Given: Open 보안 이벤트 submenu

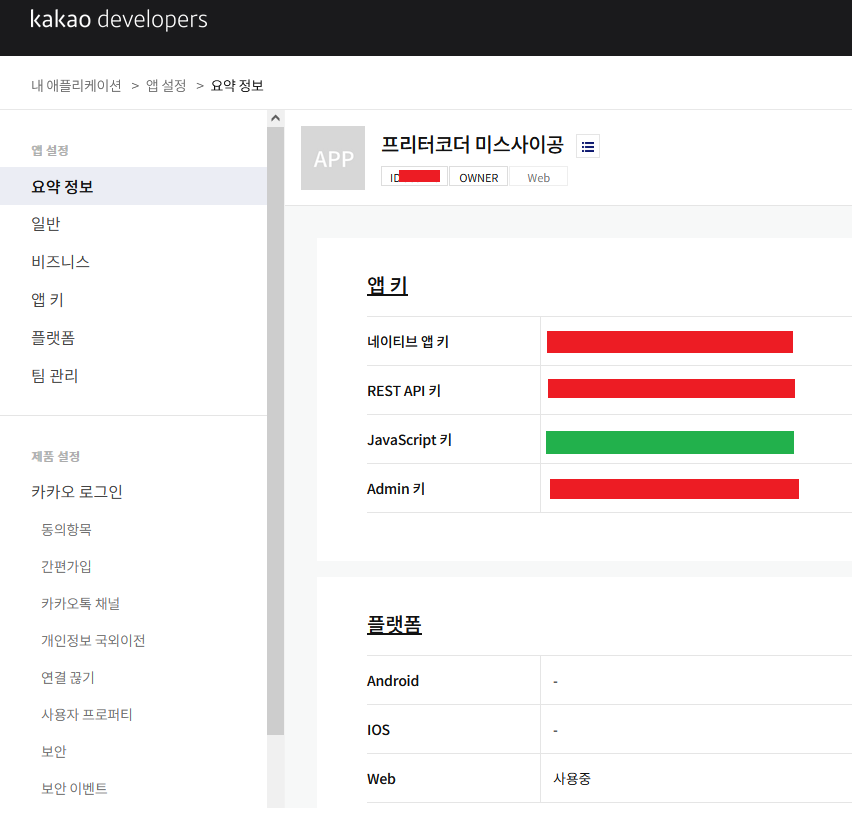Looking at the screenshot, I should 74,788.
